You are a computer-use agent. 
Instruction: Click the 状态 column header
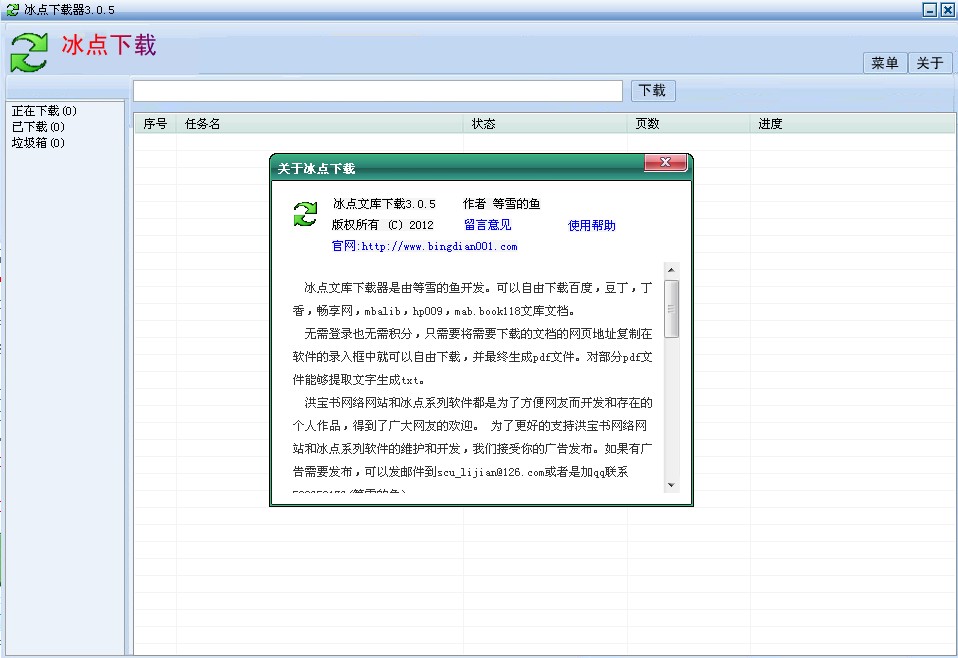[483, 124]
